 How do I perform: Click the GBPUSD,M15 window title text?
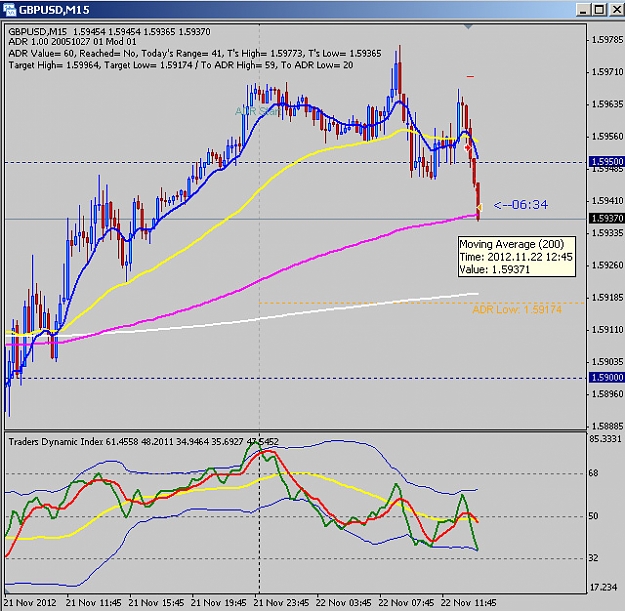click(54, 10)
